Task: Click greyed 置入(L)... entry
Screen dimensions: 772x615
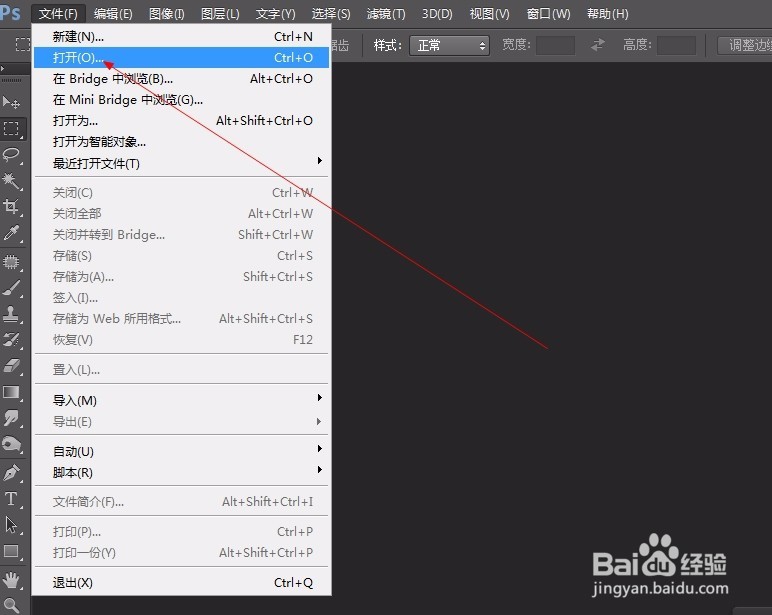Action: click(182, 370)
